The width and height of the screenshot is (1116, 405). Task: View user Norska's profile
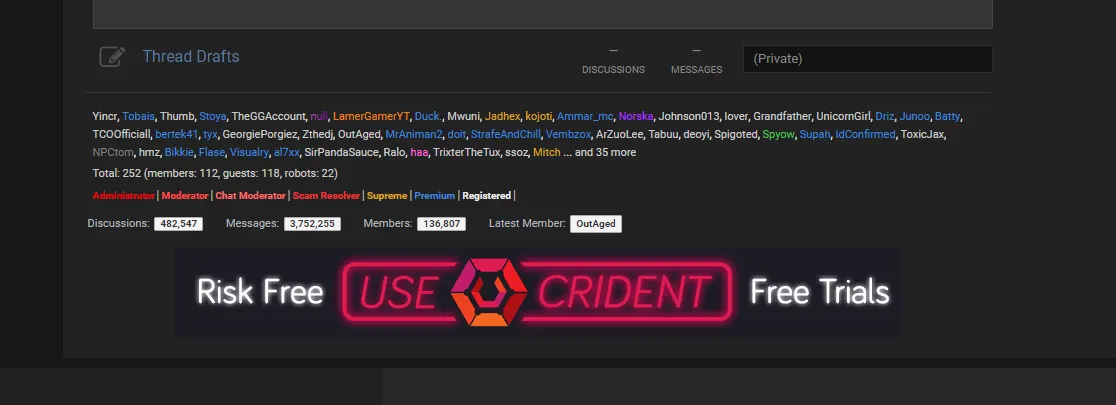(x=634, y=117)
